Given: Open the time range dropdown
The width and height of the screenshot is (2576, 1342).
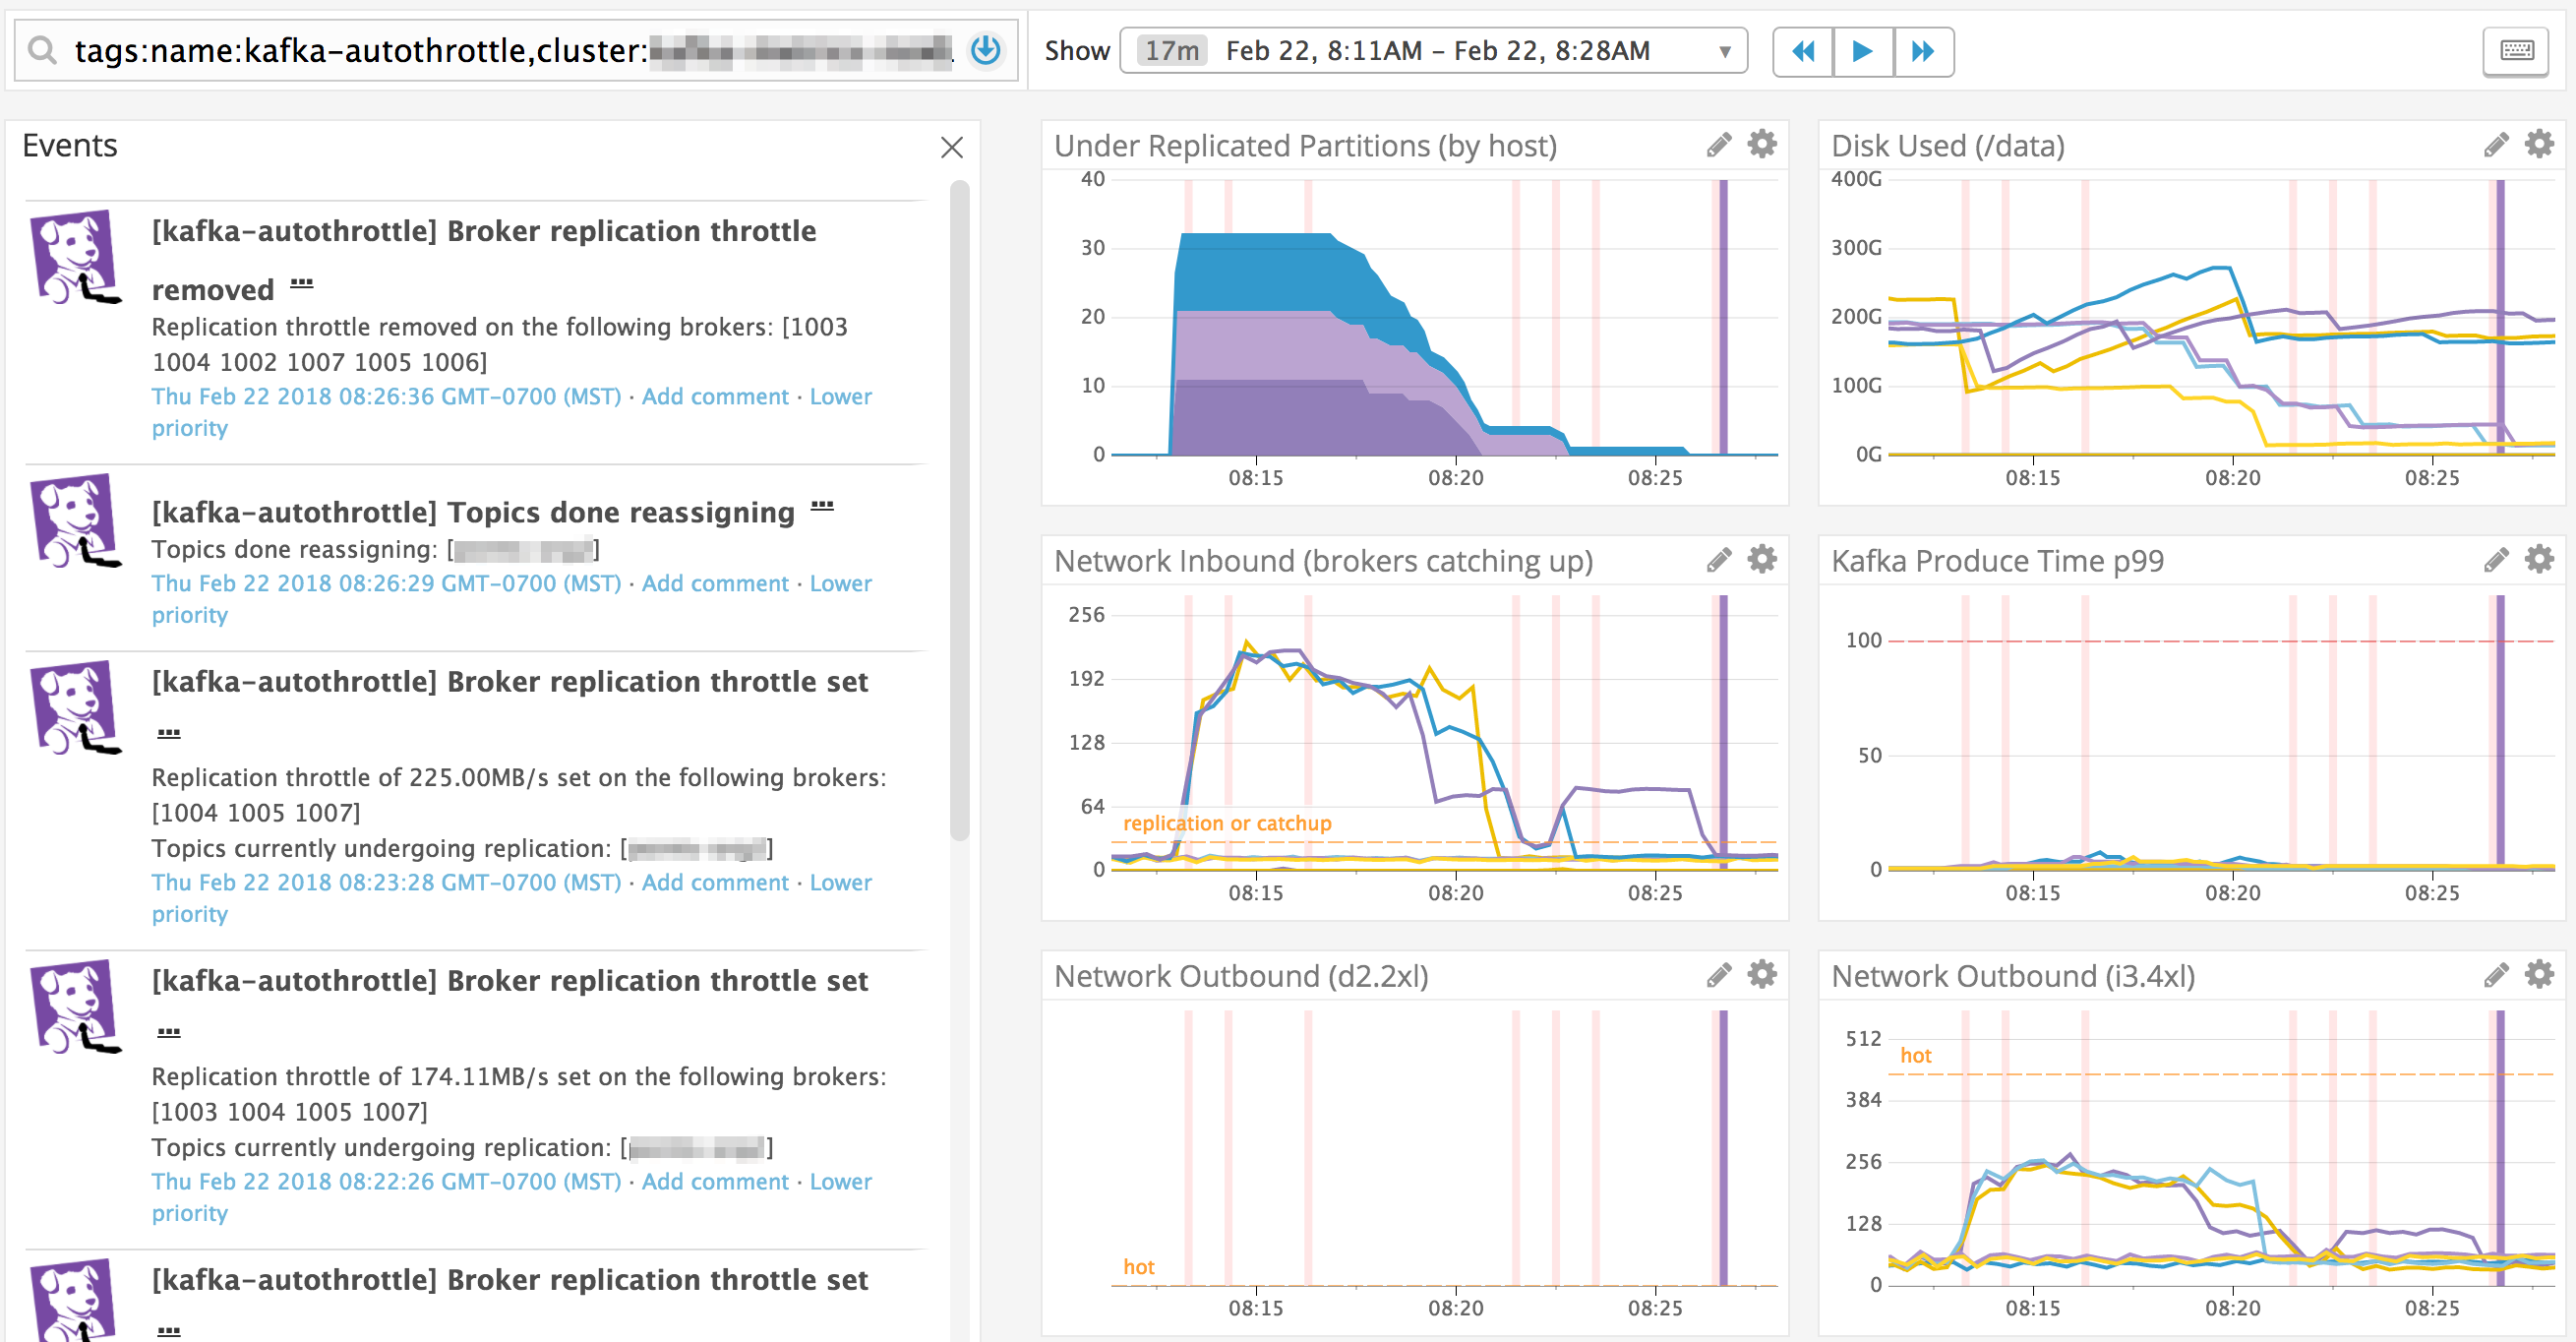Looking at the screenshot, I should point(1724,52).
